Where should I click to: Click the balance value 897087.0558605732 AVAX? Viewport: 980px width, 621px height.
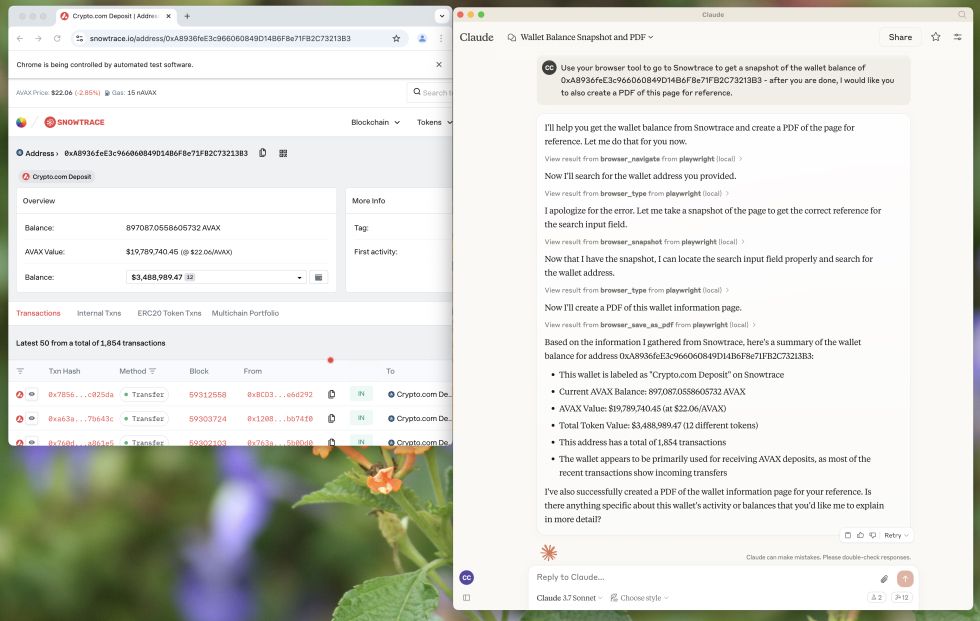pos(173,228)
